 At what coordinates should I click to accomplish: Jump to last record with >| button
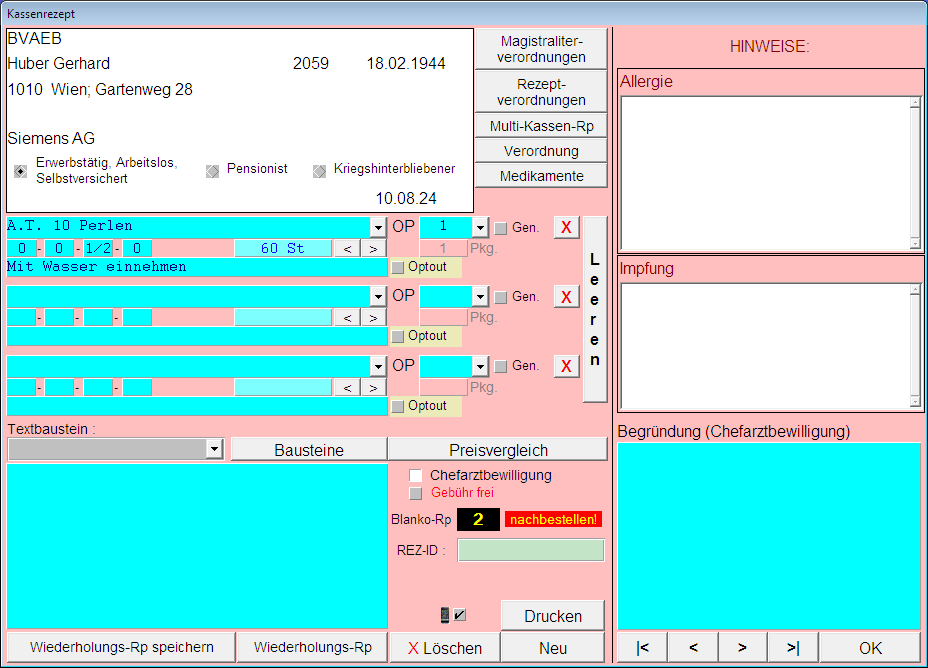click(793, 648)
